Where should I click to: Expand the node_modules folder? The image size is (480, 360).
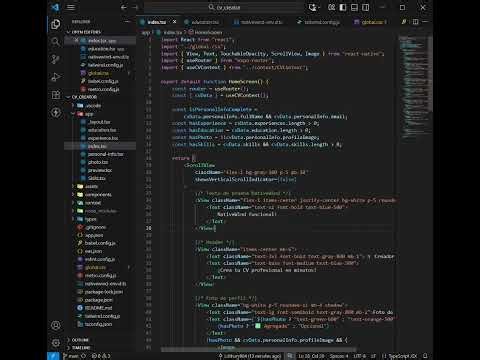click(100, 211)
